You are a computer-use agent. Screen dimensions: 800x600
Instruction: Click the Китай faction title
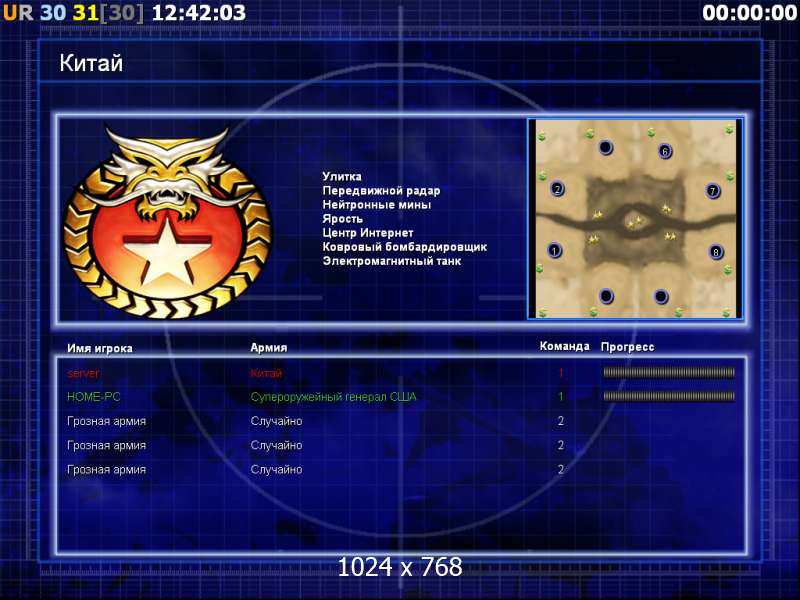click(x=91, y=63)
